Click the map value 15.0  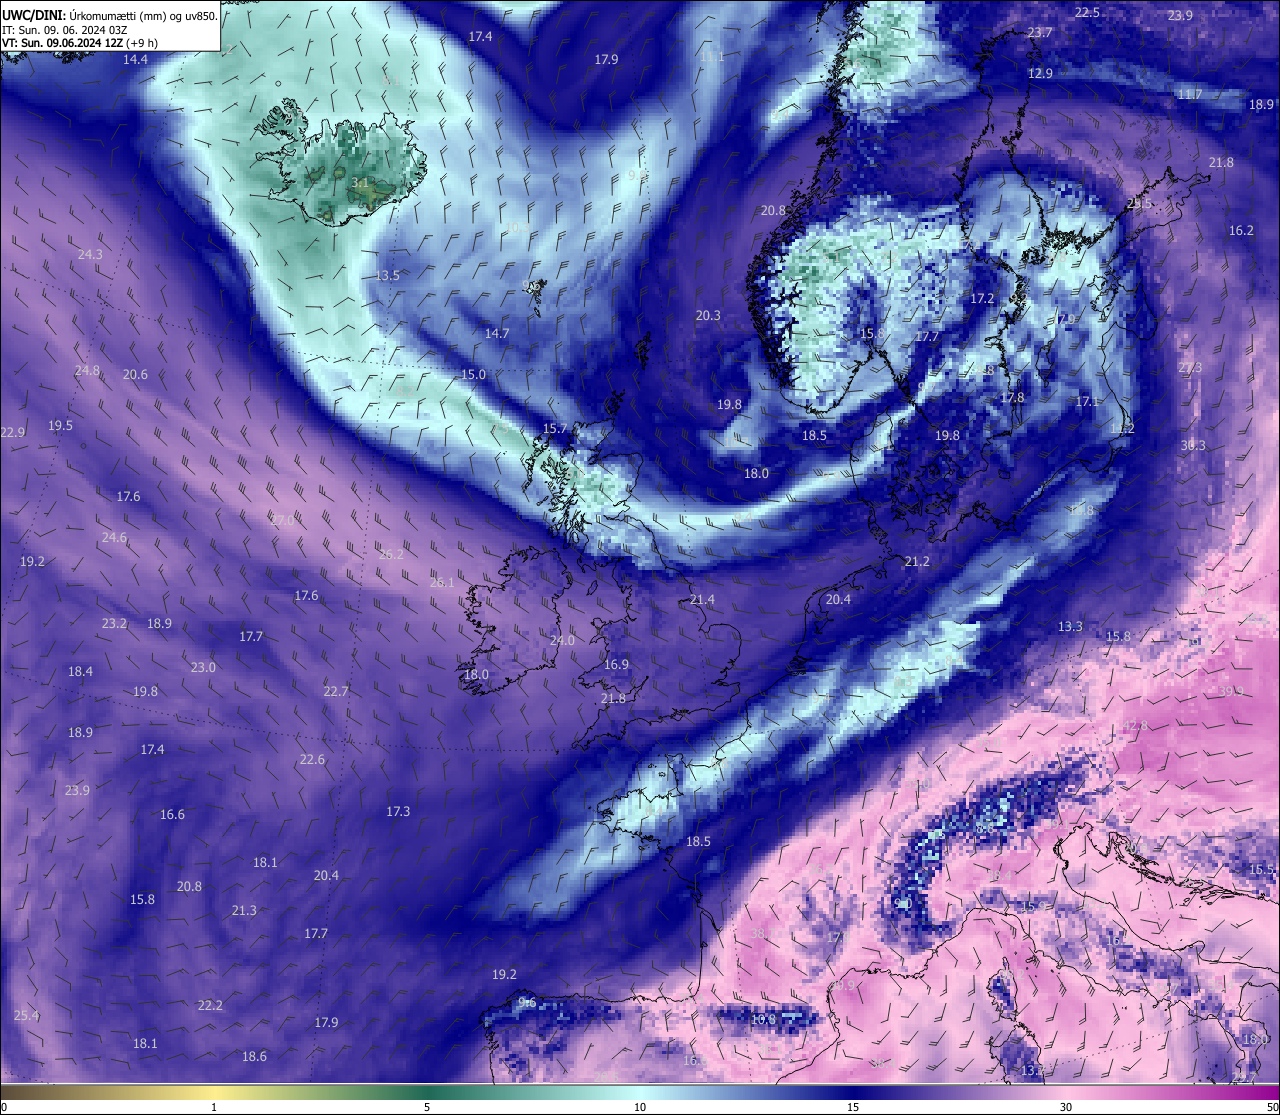click(473, 374)
